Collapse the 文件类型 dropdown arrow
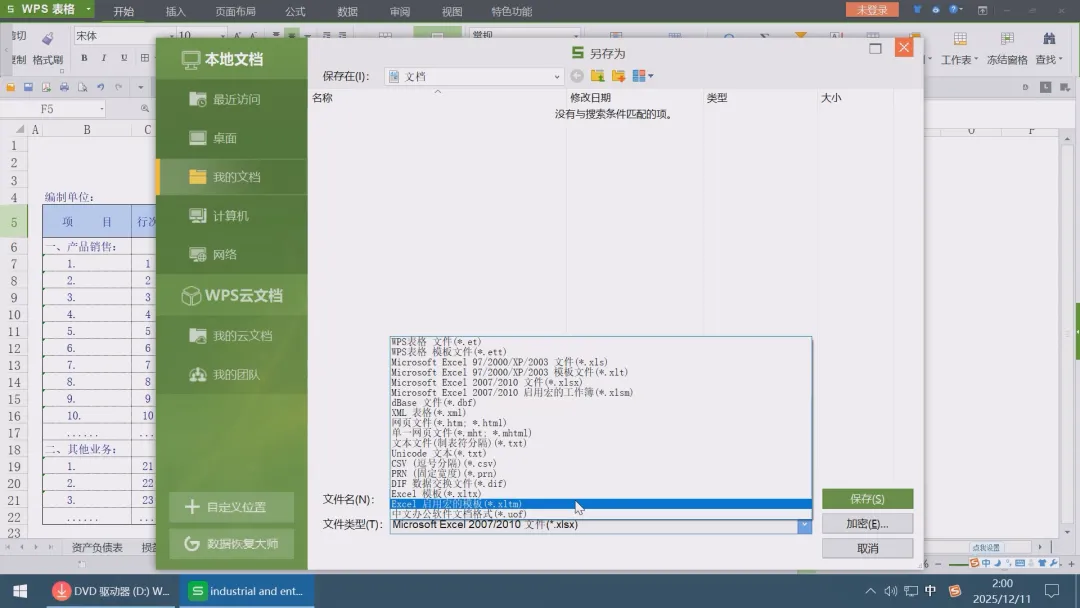Screen dimensions: 1080x608 tap(804, 525)
